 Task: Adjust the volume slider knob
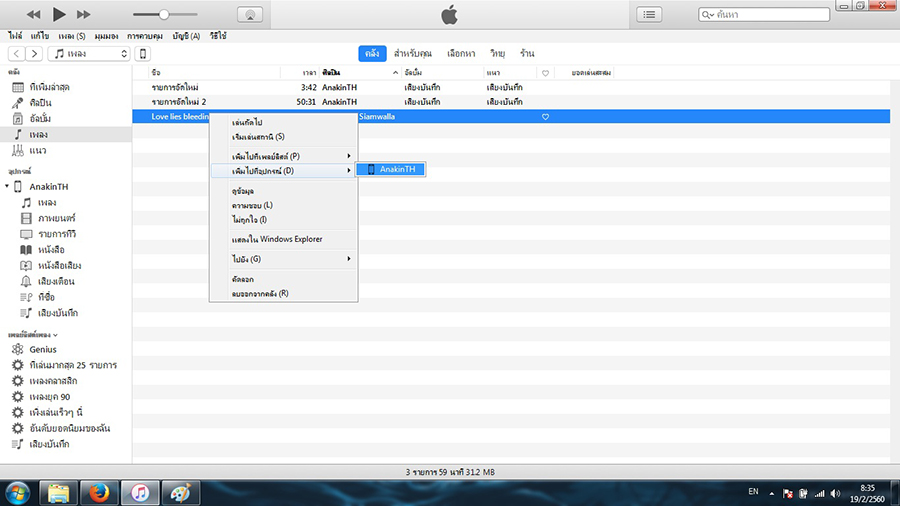pyautogui.click(x=164, y=14)
